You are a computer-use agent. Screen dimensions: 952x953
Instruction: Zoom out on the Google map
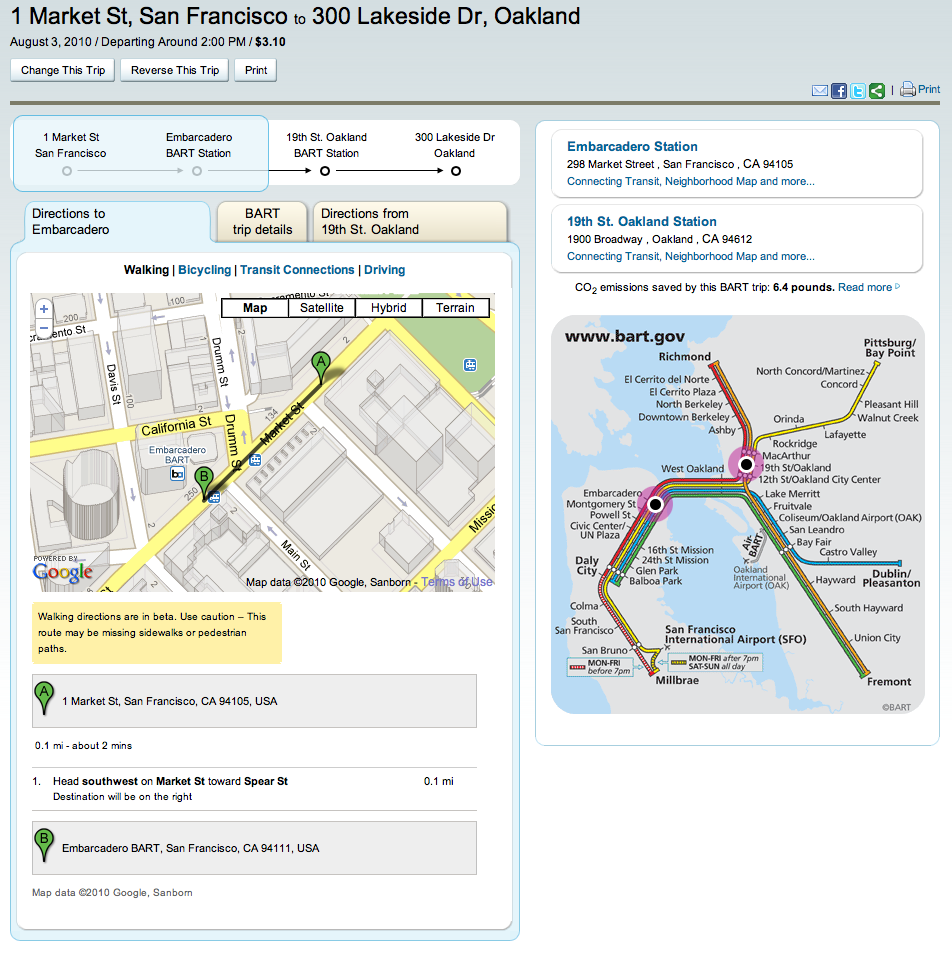tap(44, 328)
